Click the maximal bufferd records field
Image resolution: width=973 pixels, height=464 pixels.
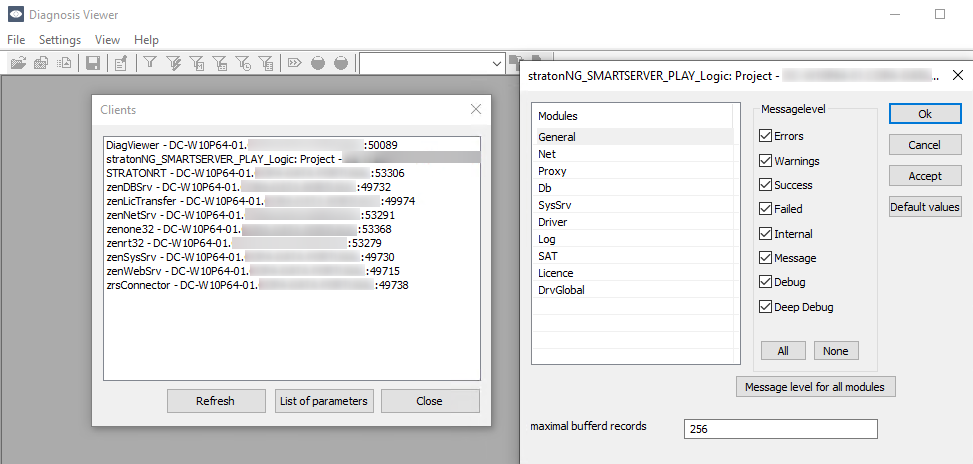(780, 429)
